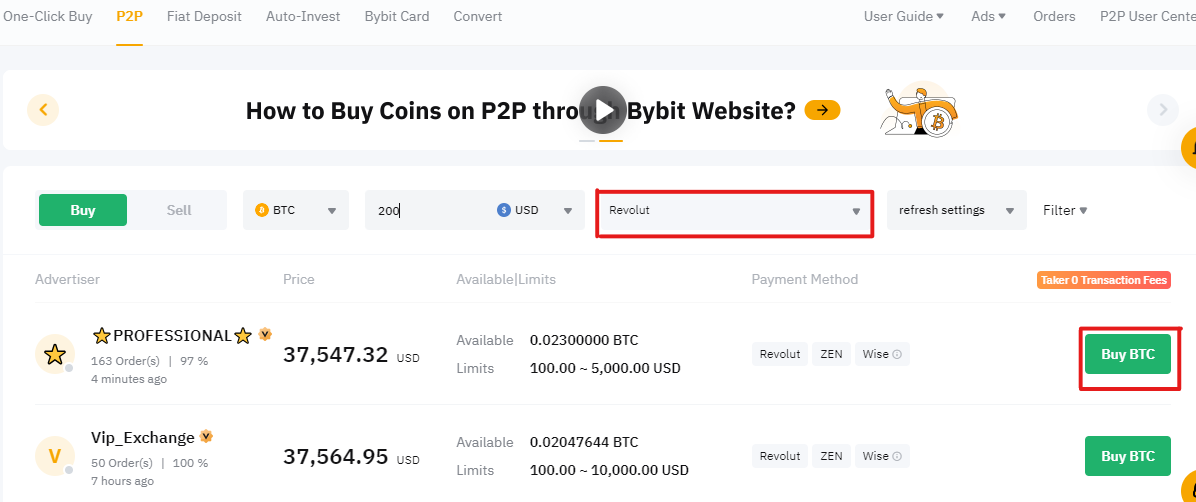
Task: Expand the User Guide menu
Action: point(904,16)
